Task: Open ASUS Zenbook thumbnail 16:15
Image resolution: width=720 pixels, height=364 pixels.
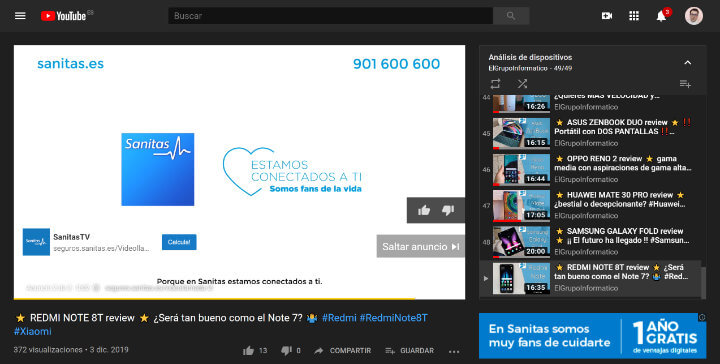Action: pyautogui.click(x=521, y=133)
